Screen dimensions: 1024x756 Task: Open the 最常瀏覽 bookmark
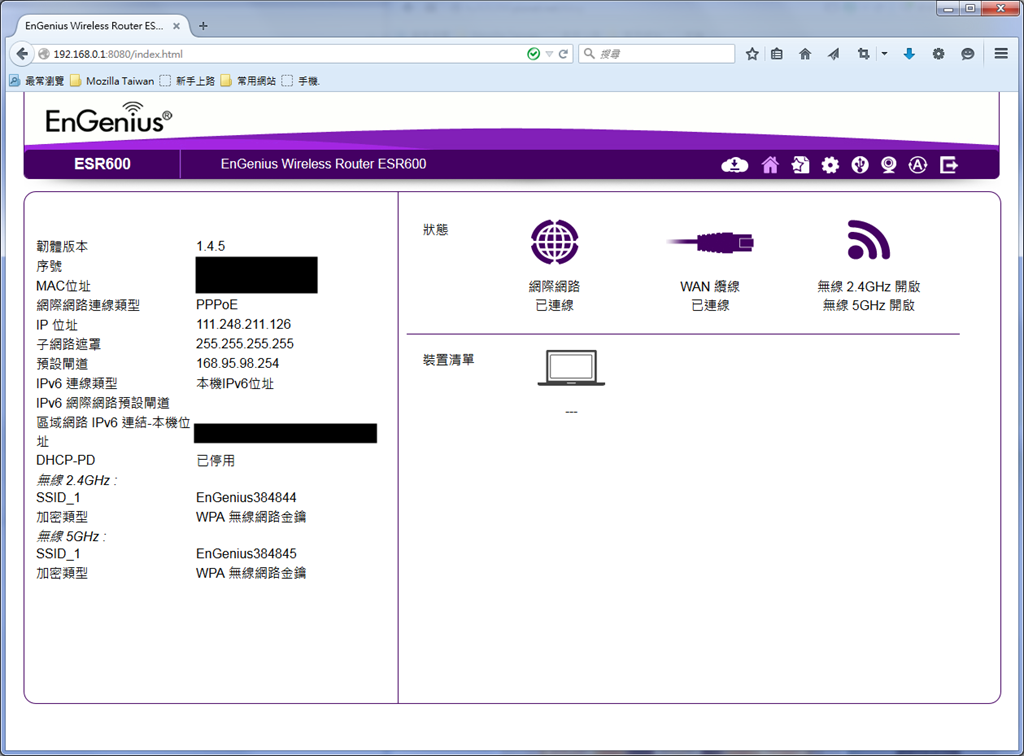click(37, 81)
